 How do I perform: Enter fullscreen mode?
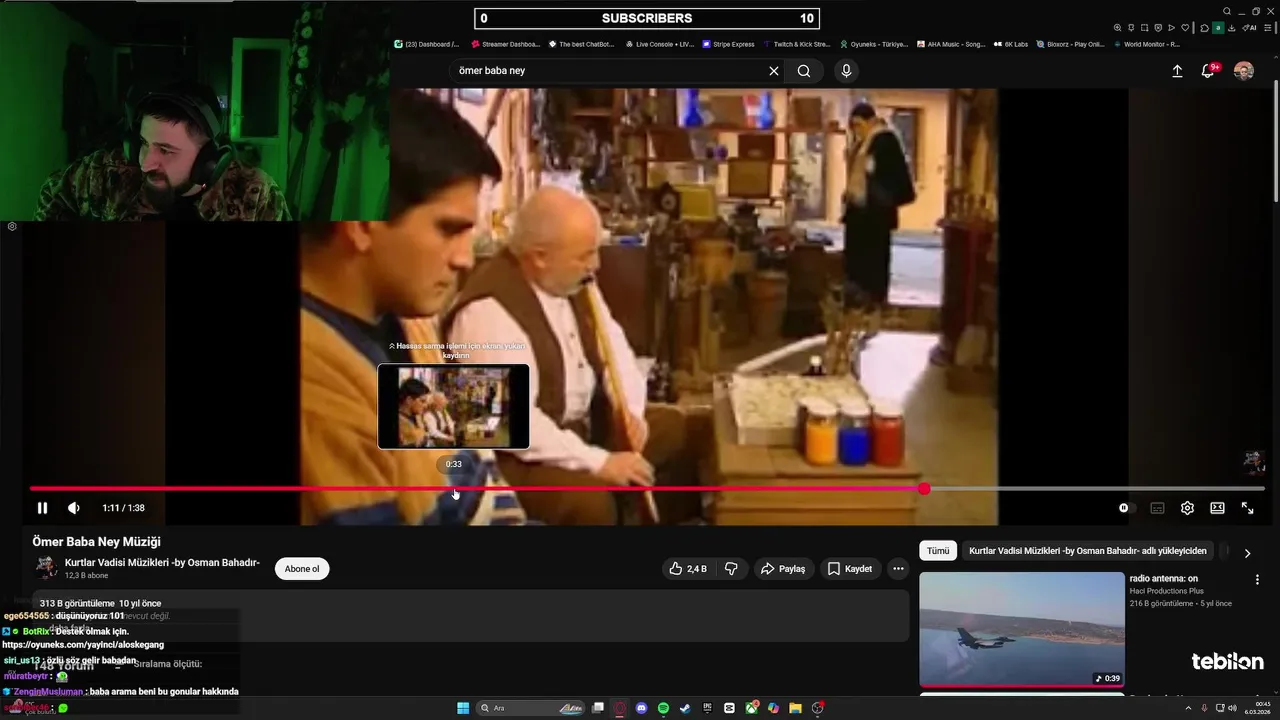pos(1247,508)
